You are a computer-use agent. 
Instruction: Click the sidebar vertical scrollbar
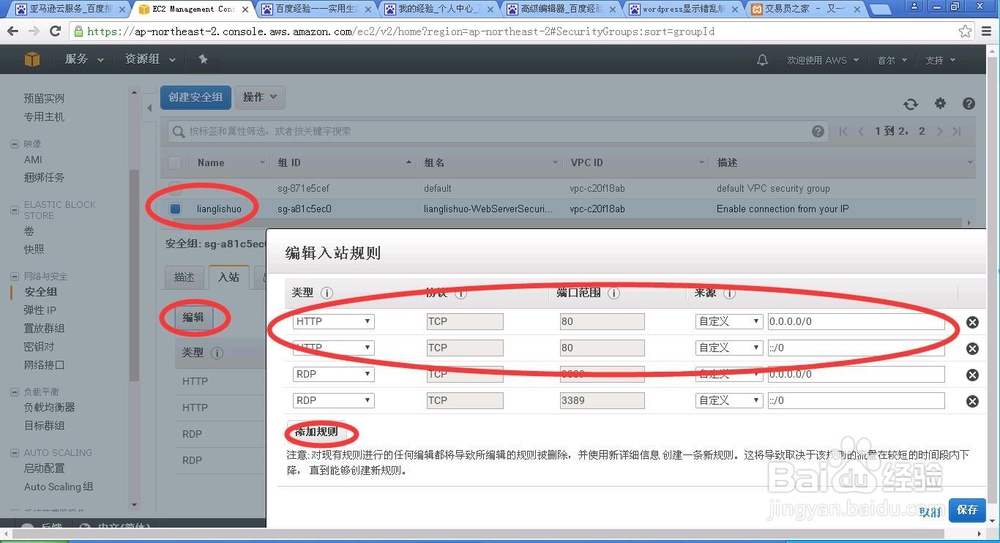(x=134, y=274)
